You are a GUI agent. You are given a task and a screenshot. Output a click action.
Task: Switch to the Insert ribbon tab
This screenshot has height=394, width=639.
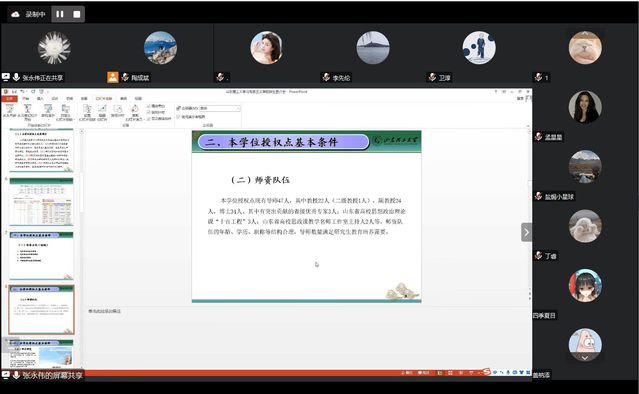click(x=40, y=99)
